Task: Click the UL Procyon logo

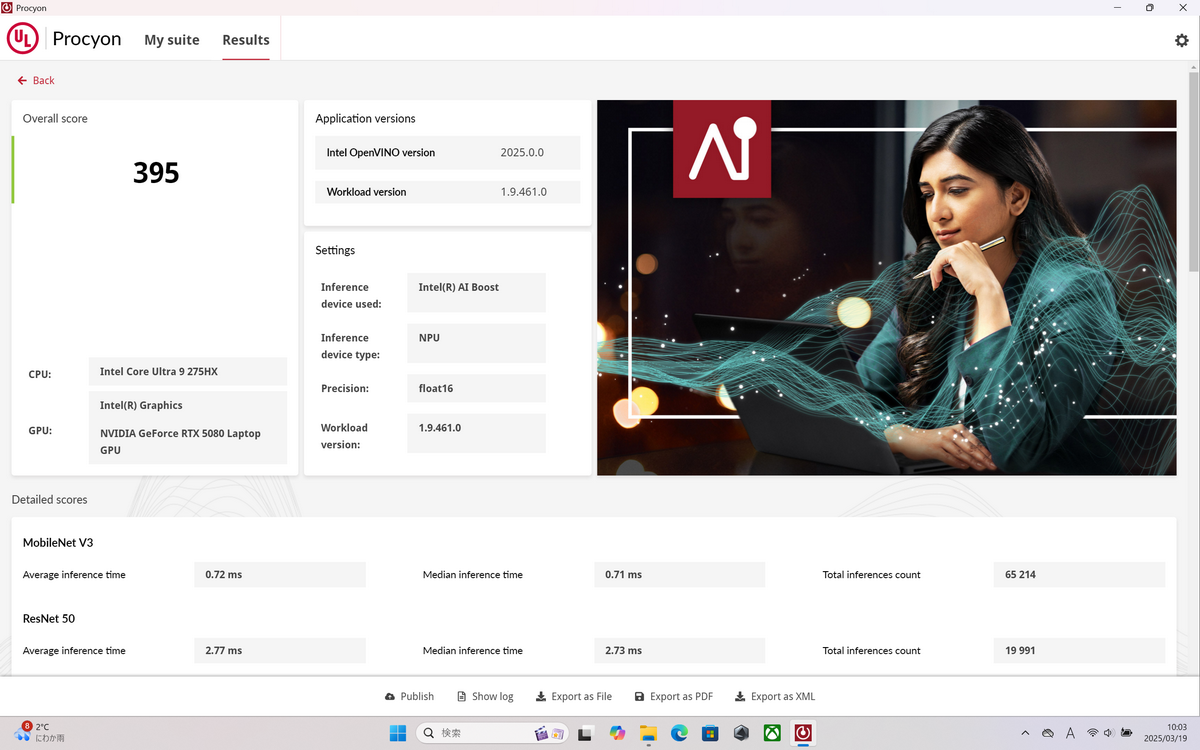Action: pos(23,39)
